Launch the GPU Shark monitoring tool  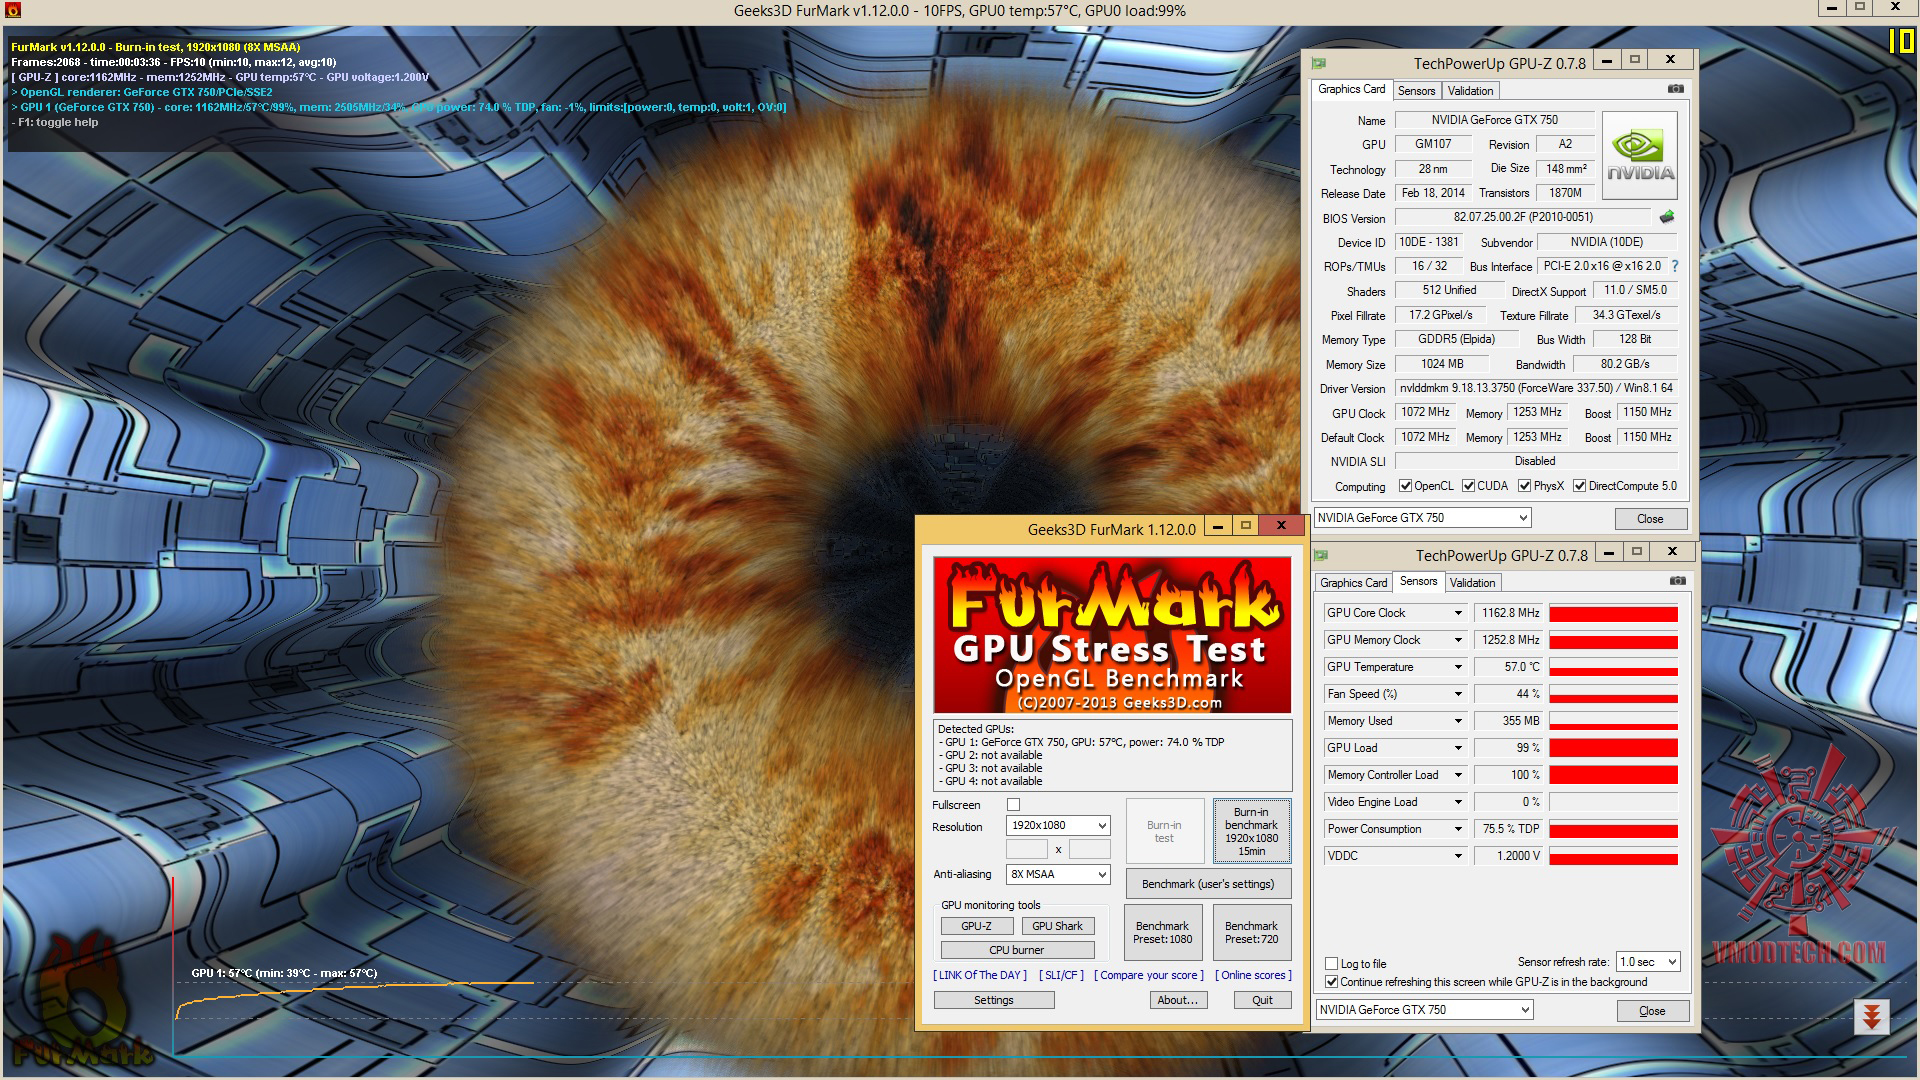[x=1057, y=926]
